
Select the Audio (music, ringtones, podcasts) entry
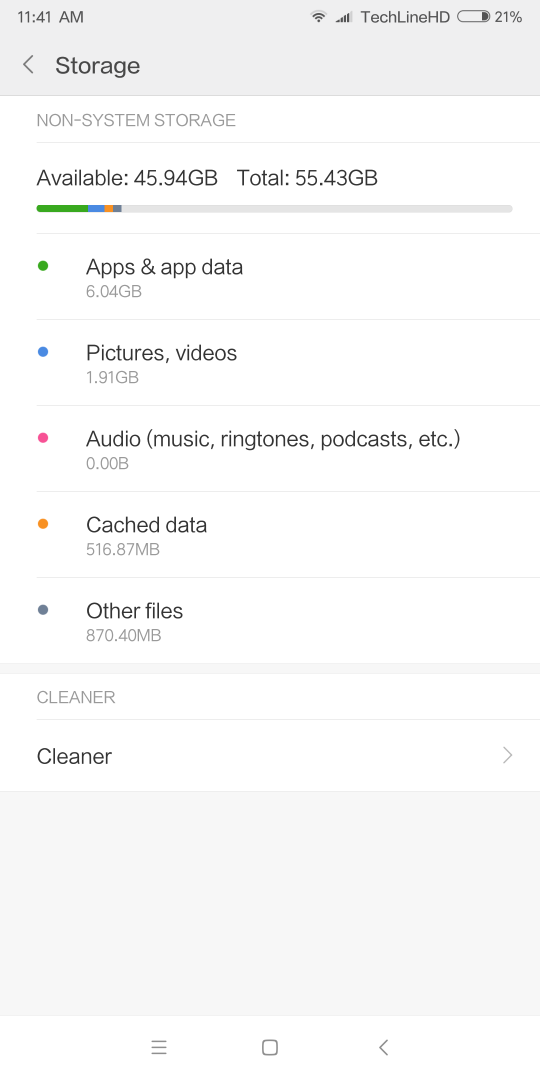(x=270, y=449)
